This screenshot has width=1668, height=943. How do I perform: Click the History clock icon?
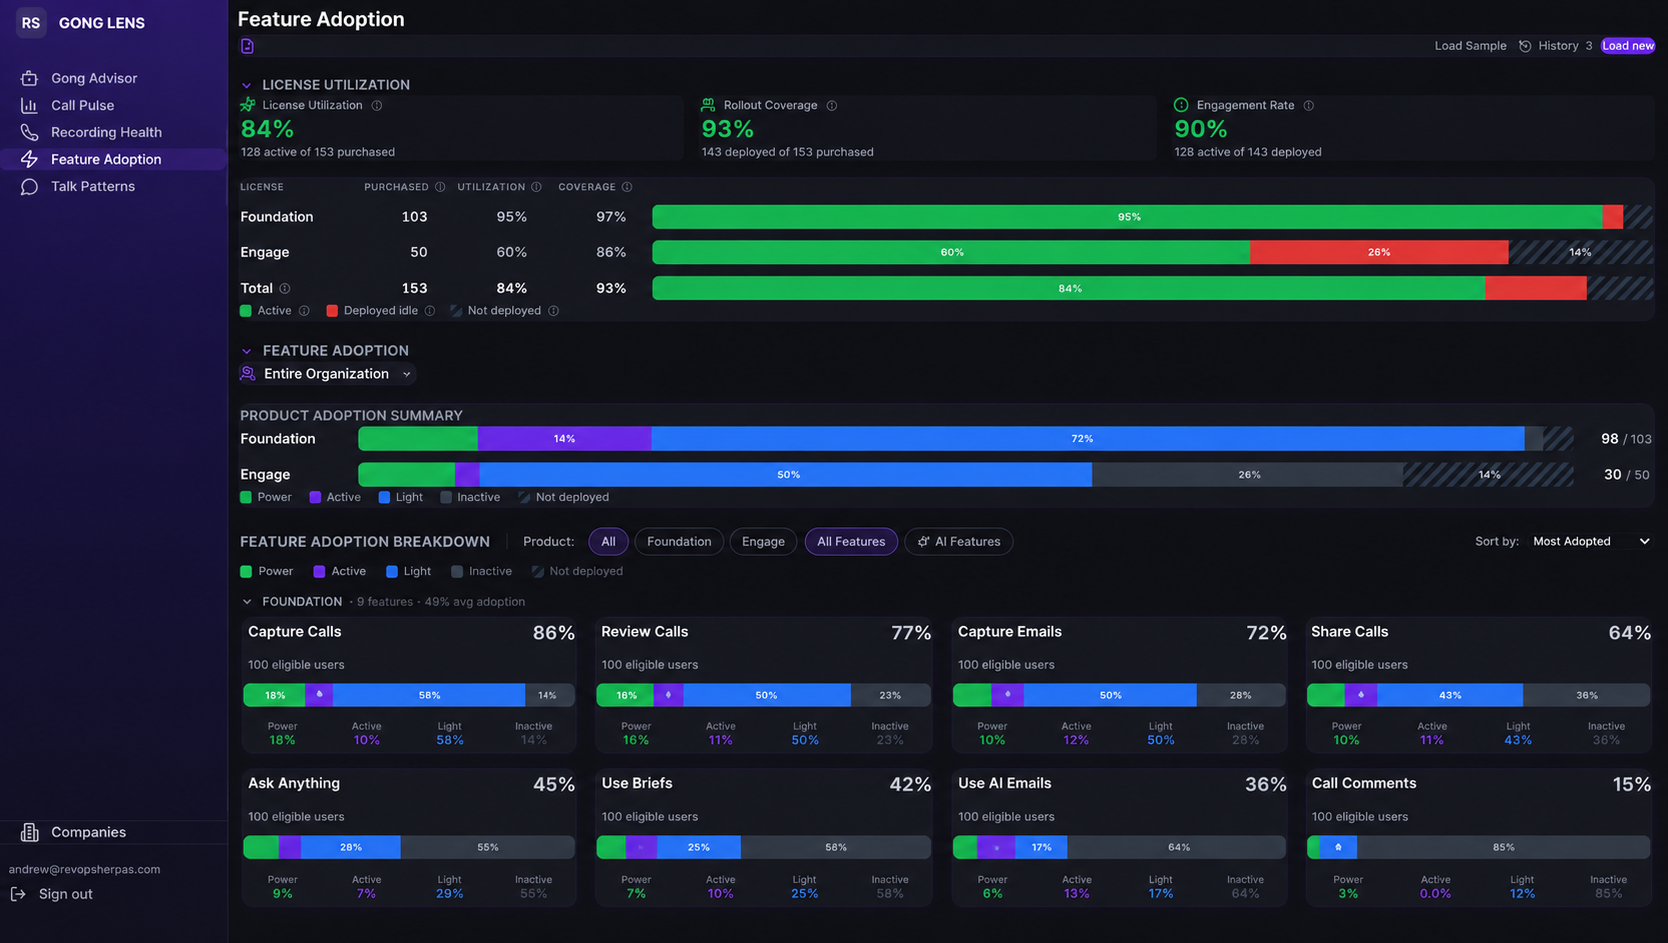click(x=1525, y=46)
